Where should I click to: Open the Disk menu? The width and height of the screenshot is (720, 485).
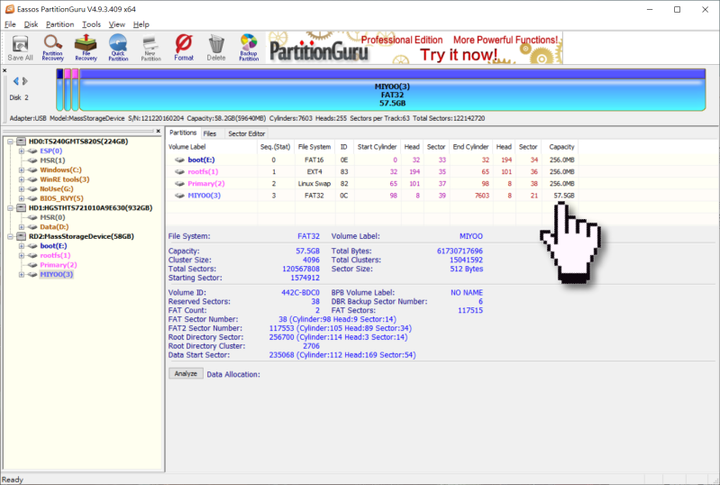(31, 24)
